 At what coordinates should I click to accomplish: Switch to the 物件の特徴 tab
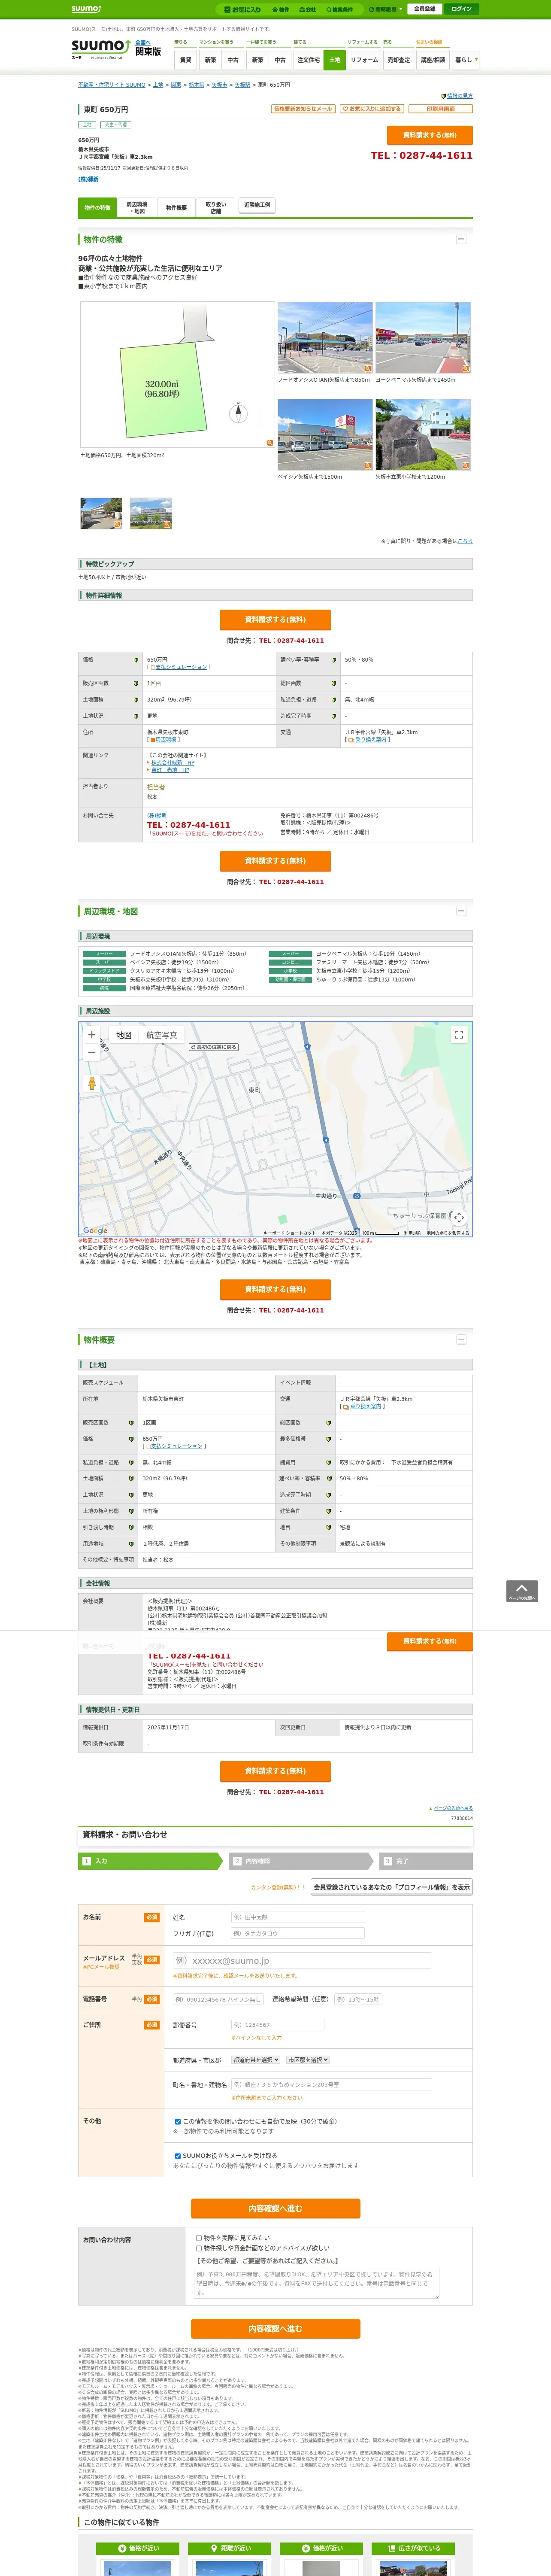[x=97, y=208]
